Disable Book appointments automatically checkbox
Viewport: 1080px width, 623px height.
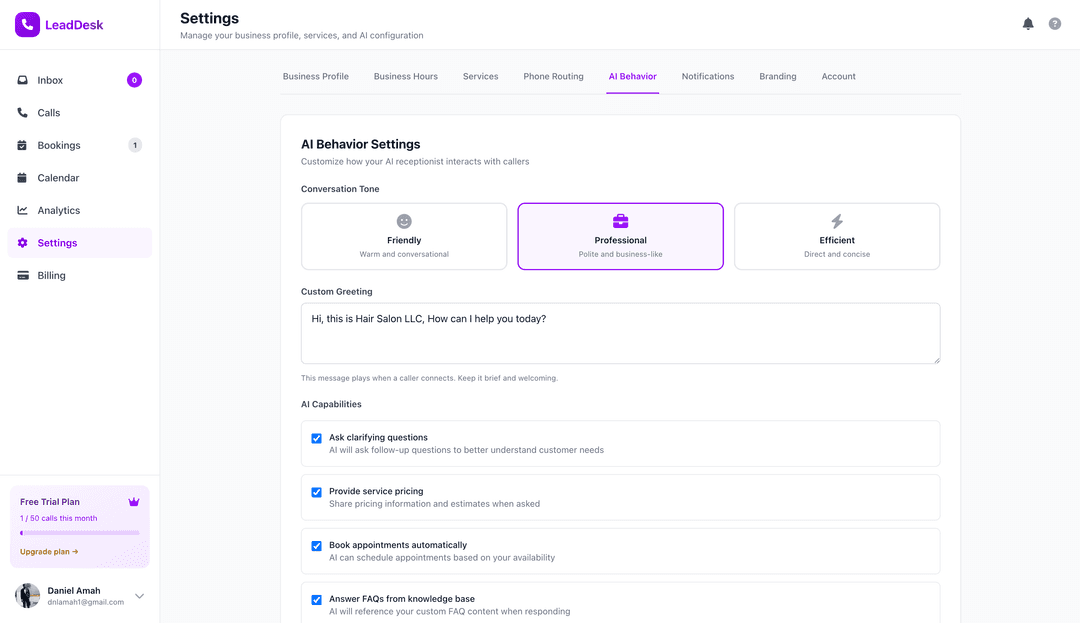(317, 546)
